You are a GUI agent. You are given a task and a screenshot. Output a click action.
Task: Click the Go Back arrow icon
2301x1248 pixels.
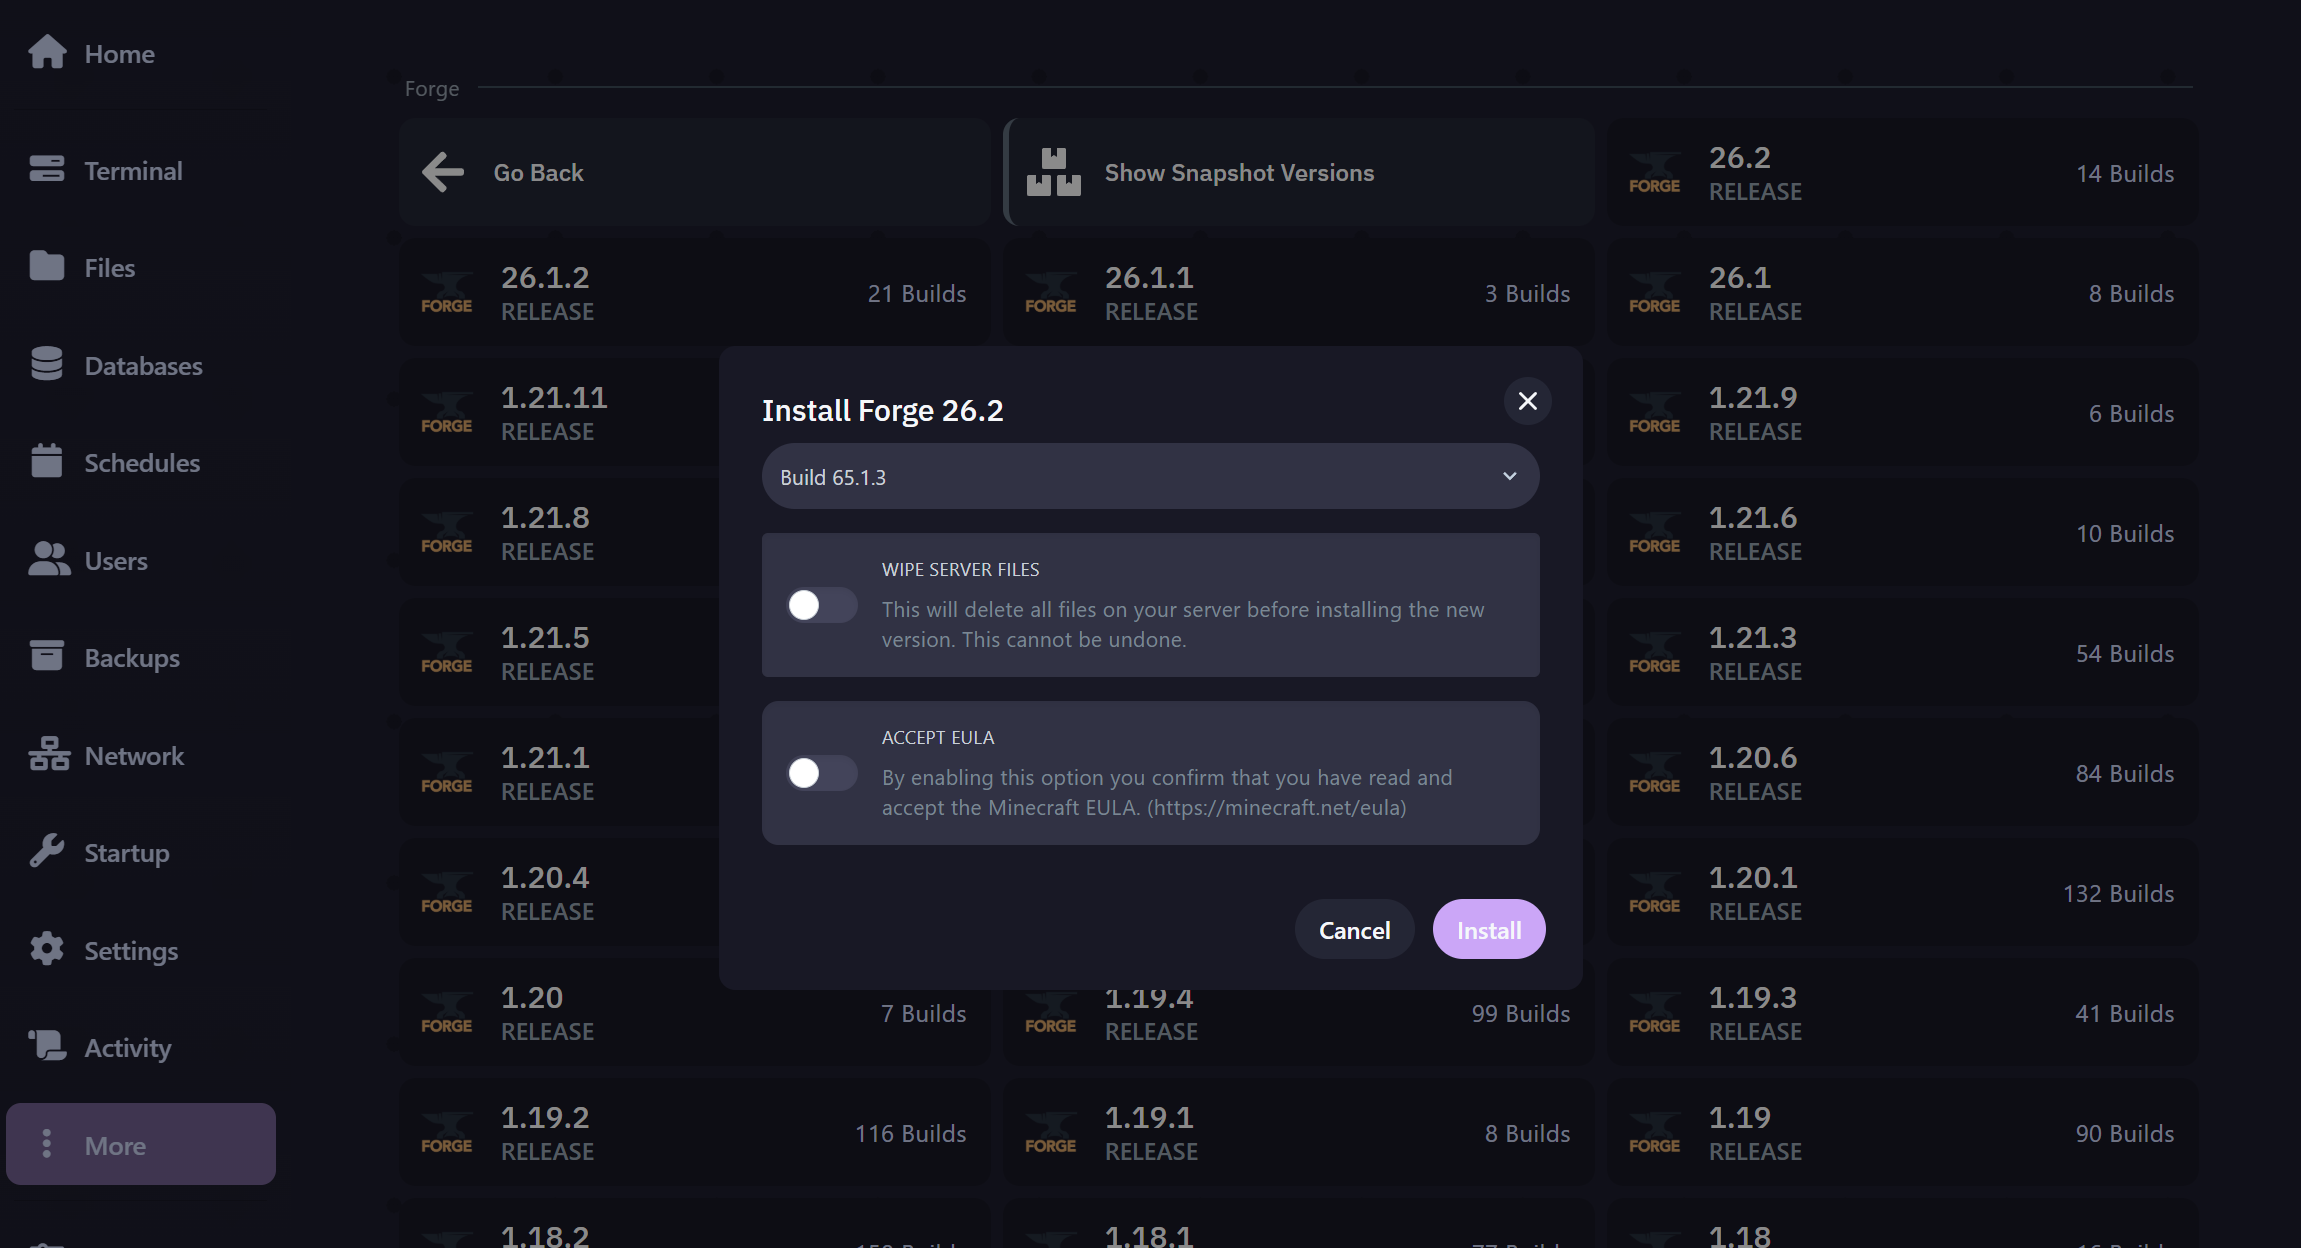click(443, 172)
